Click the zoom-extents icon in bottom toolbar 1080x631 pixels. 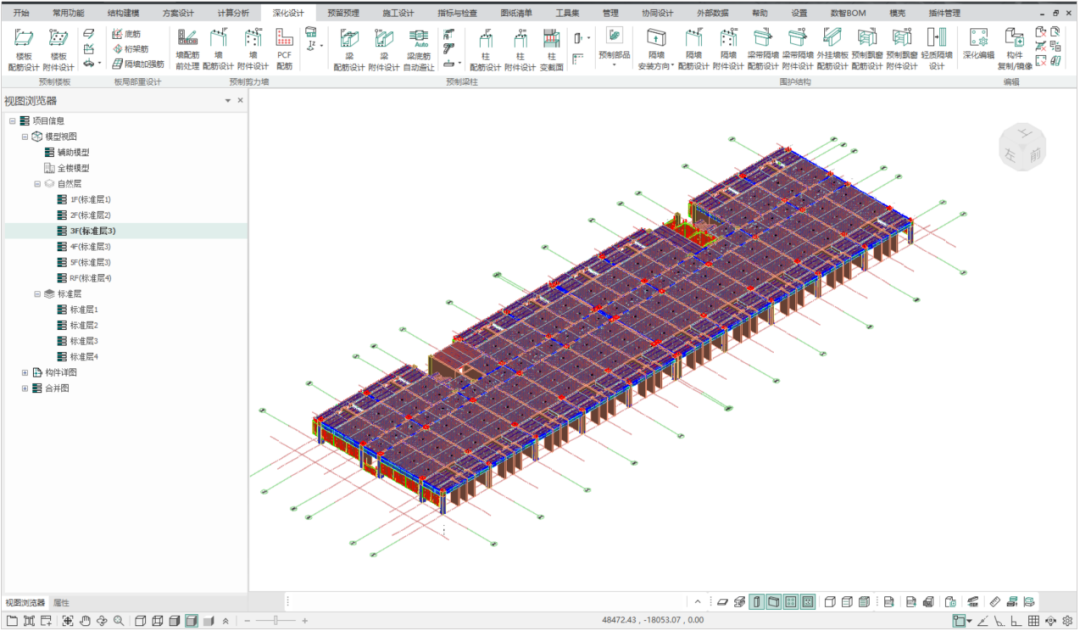pos(68,621)
